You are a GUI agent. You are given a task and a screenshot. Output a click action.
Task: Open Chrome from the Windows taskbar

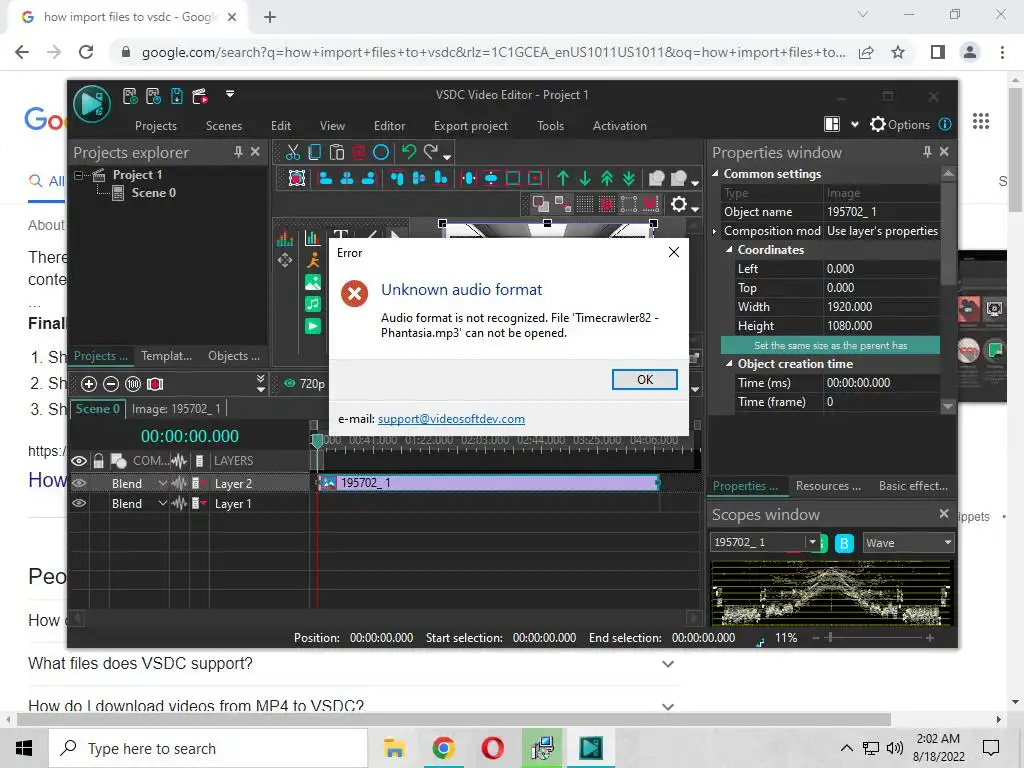443,748
